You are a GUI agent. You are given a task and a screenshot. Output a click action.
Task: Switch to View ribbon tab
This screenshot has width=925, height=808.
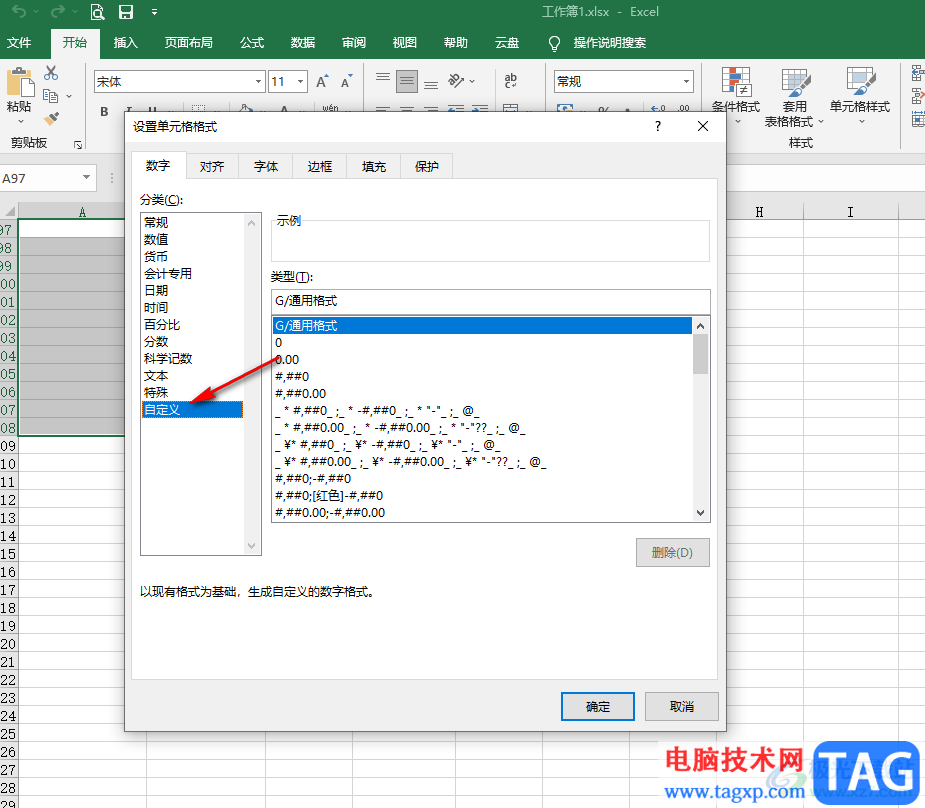point(405,42)
